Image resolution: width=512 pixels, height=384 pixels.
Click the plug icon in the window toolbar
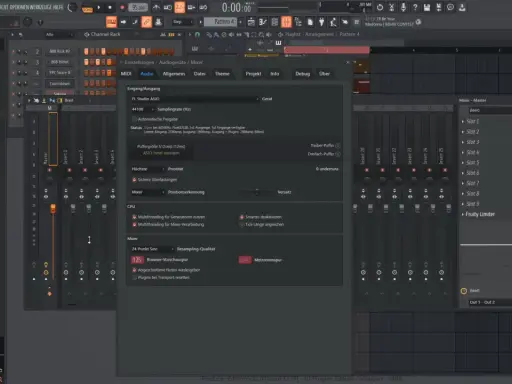pyautogui.click(x=321, y=22)
